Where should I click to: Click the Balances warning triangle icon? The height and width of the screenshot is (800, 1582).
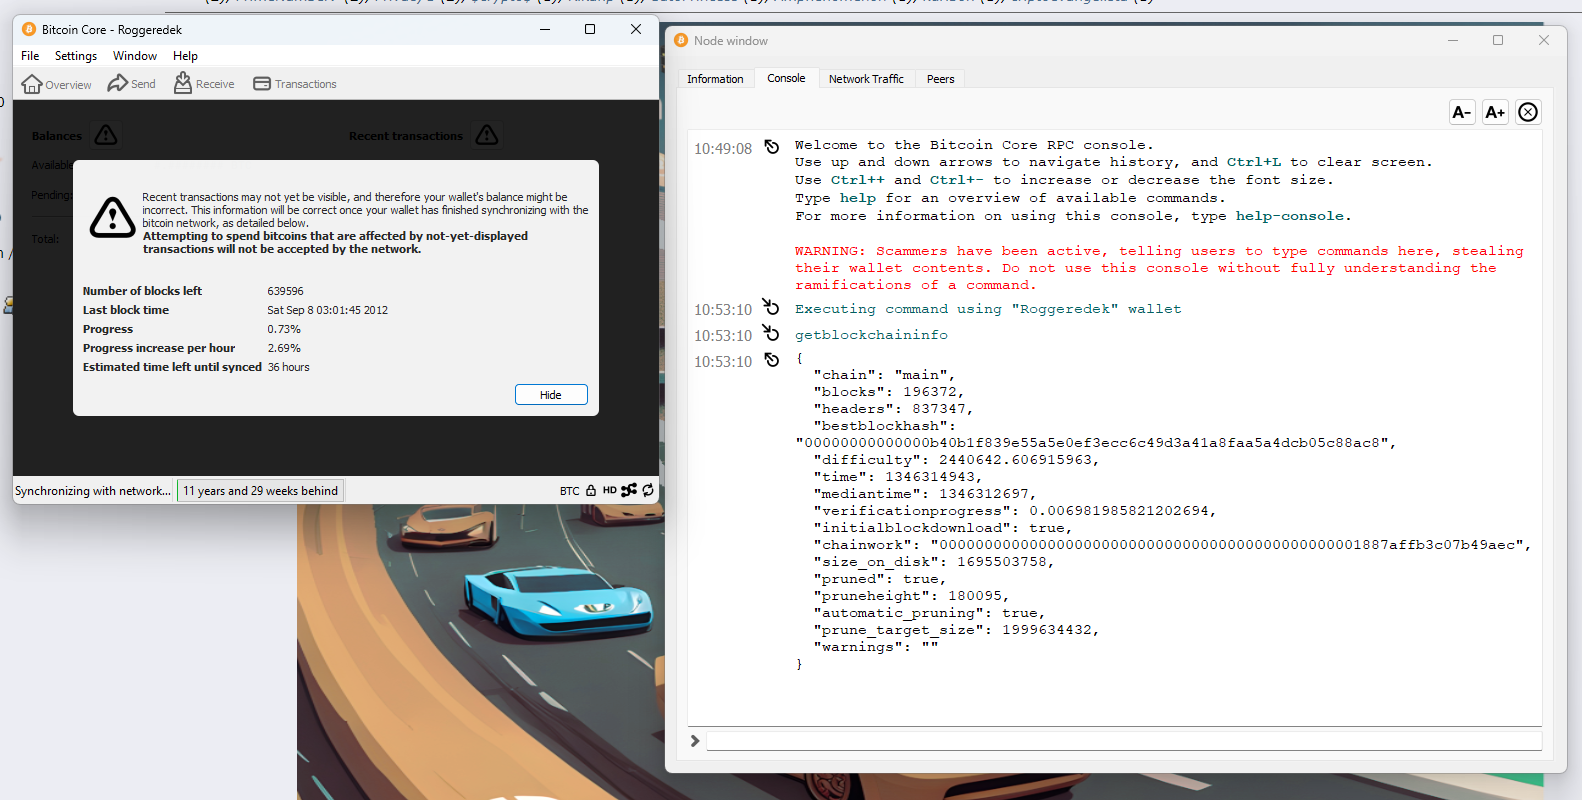pos(106,135)
